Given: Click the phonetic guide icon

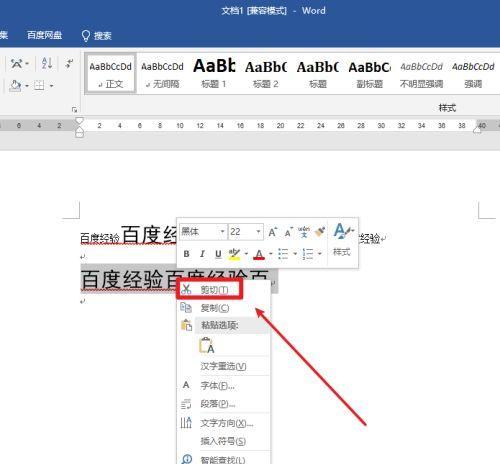Looking at the screenshot, I should coord(304,232).
